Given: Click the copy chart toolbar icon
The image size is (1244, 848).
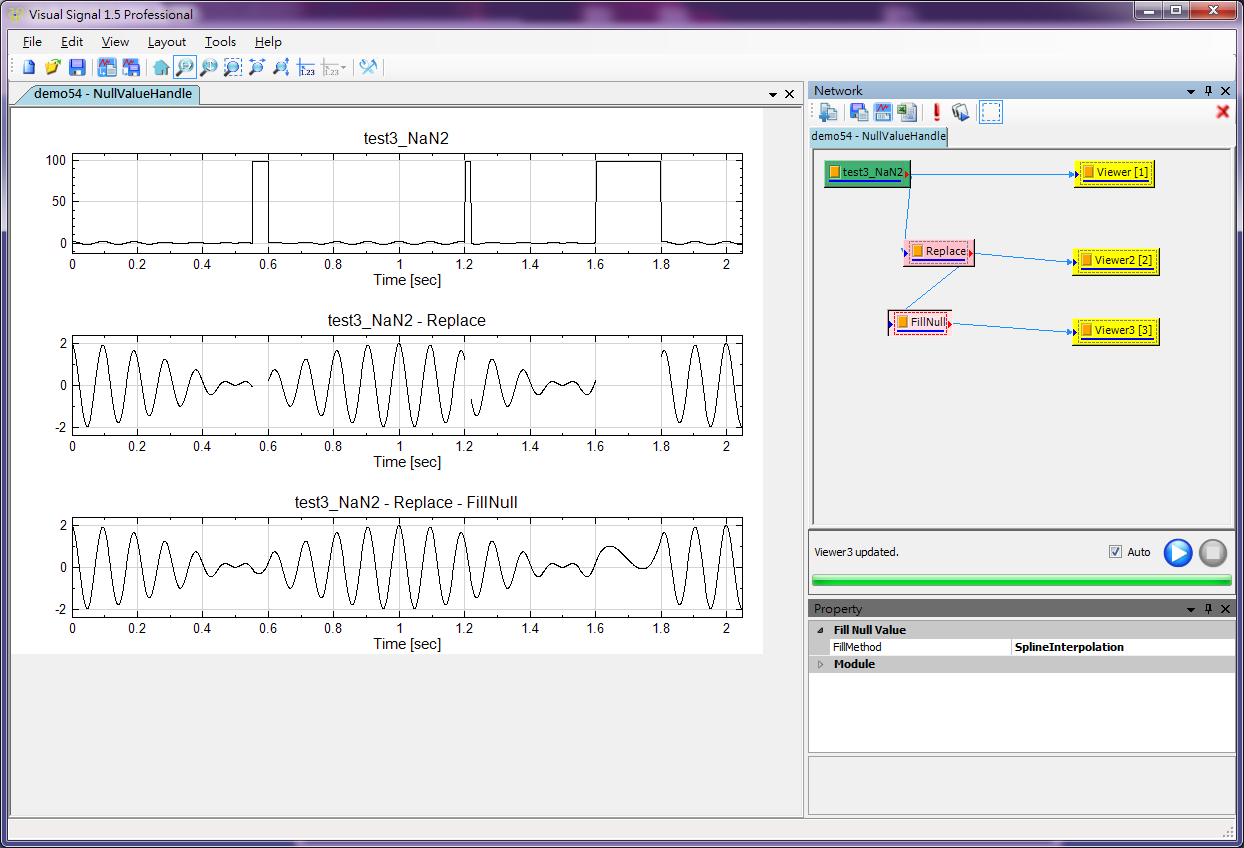Looking at the screenshot, I should click(107, 67).
